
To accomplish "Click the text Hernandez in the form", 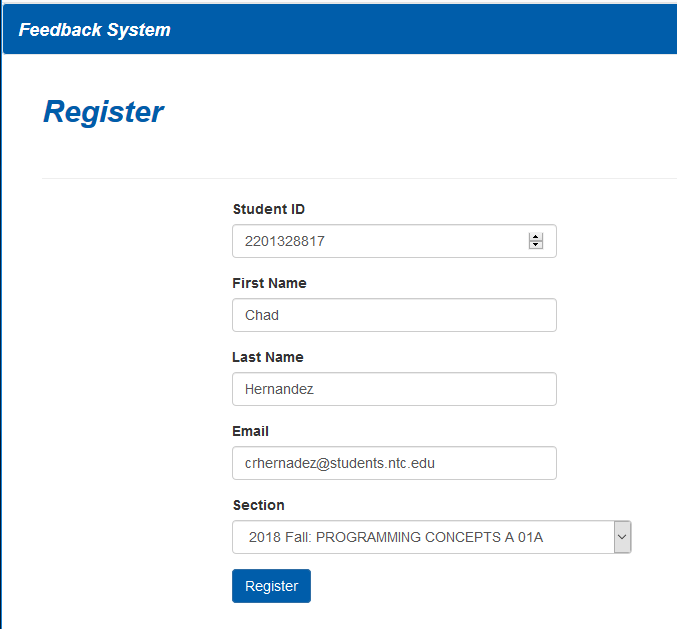I will pos(279,389).
